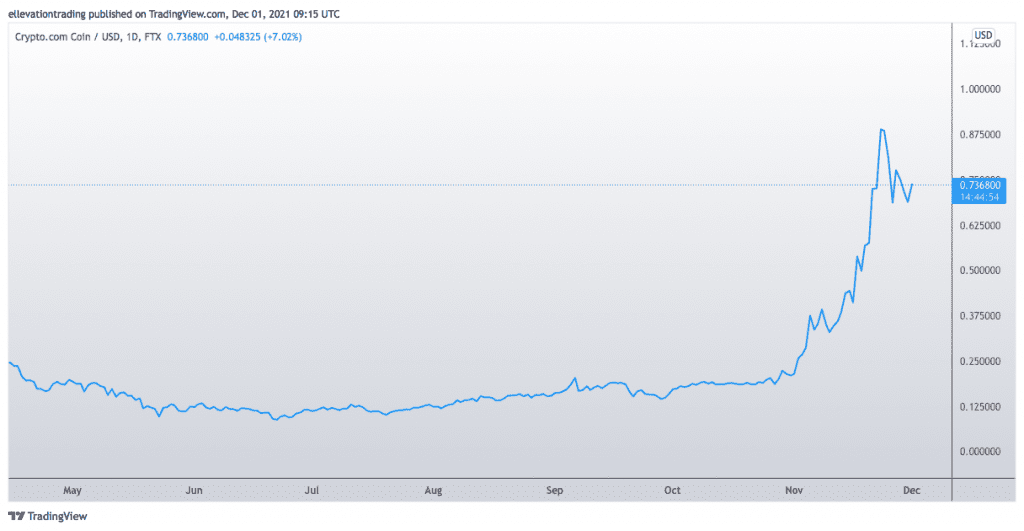Click the 0.250000 price axis label

coord(980,361)
